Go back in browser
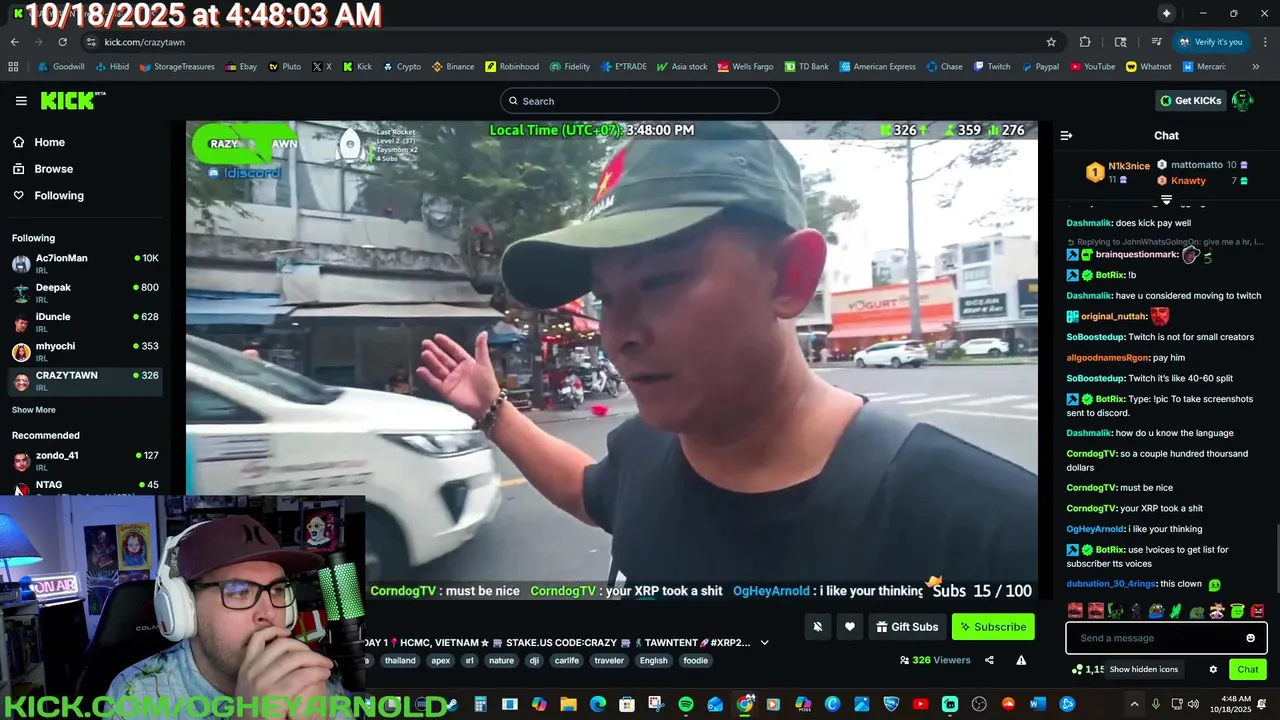The image size is (1280, 720). 14,42
